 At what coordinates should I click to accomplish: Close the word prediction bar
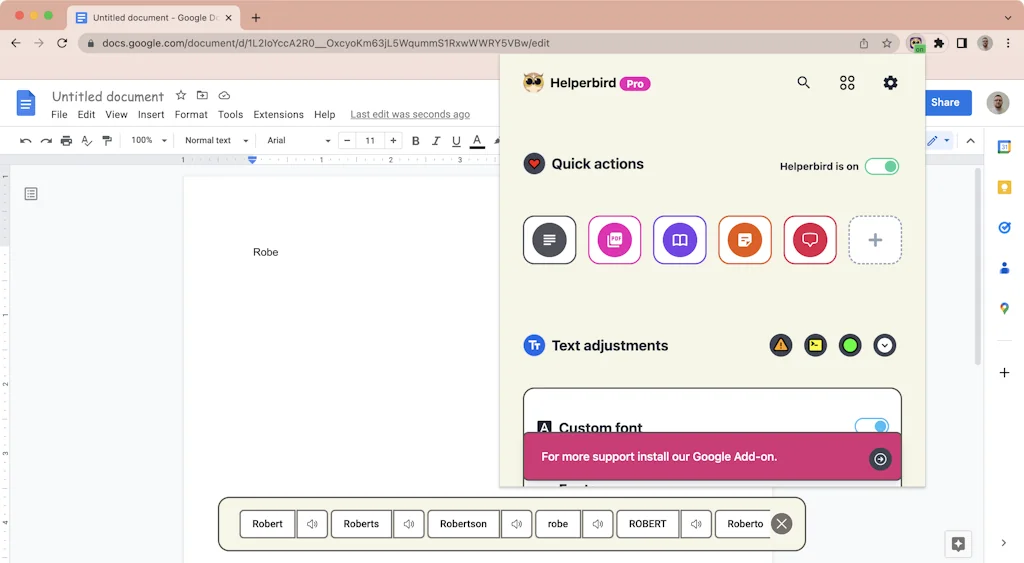(782, 524)
